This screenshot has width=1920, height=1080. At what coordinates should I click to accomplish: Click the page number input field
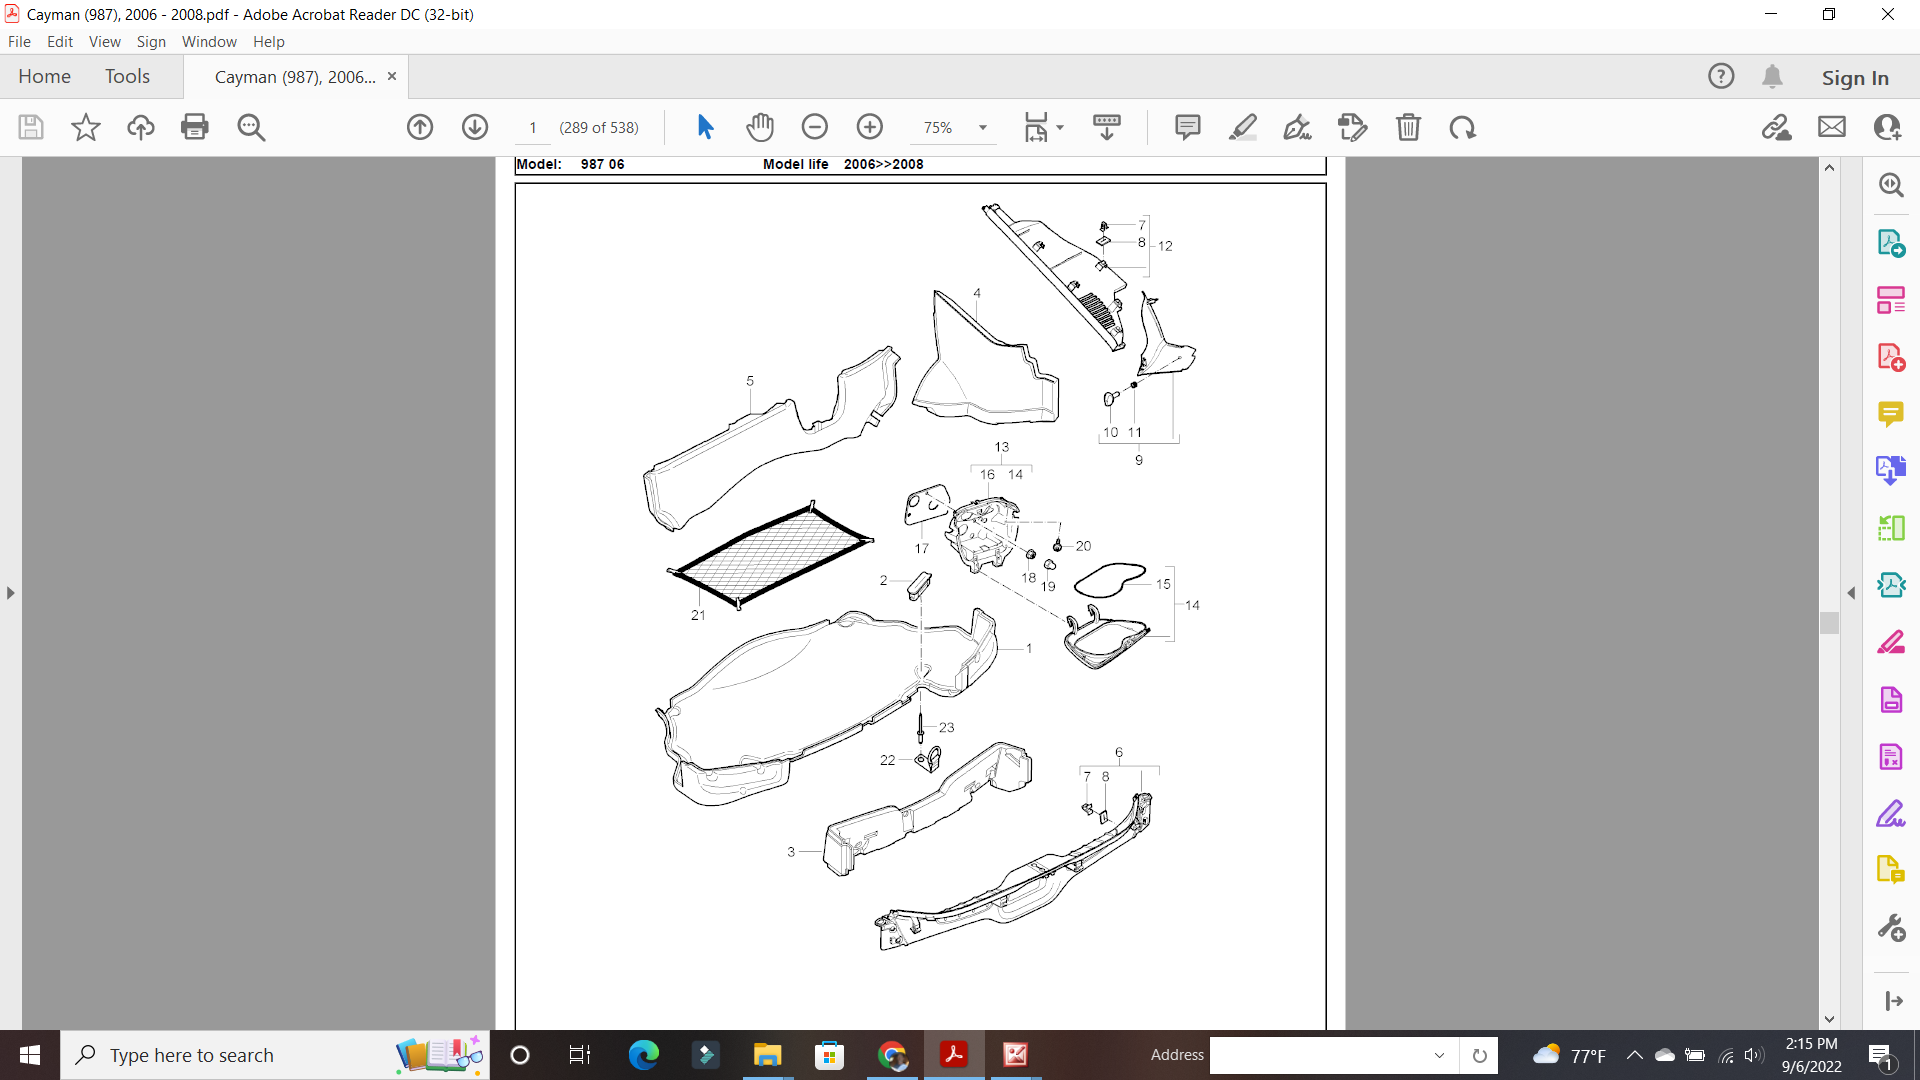pyautogui.click(x=533, y=127)
